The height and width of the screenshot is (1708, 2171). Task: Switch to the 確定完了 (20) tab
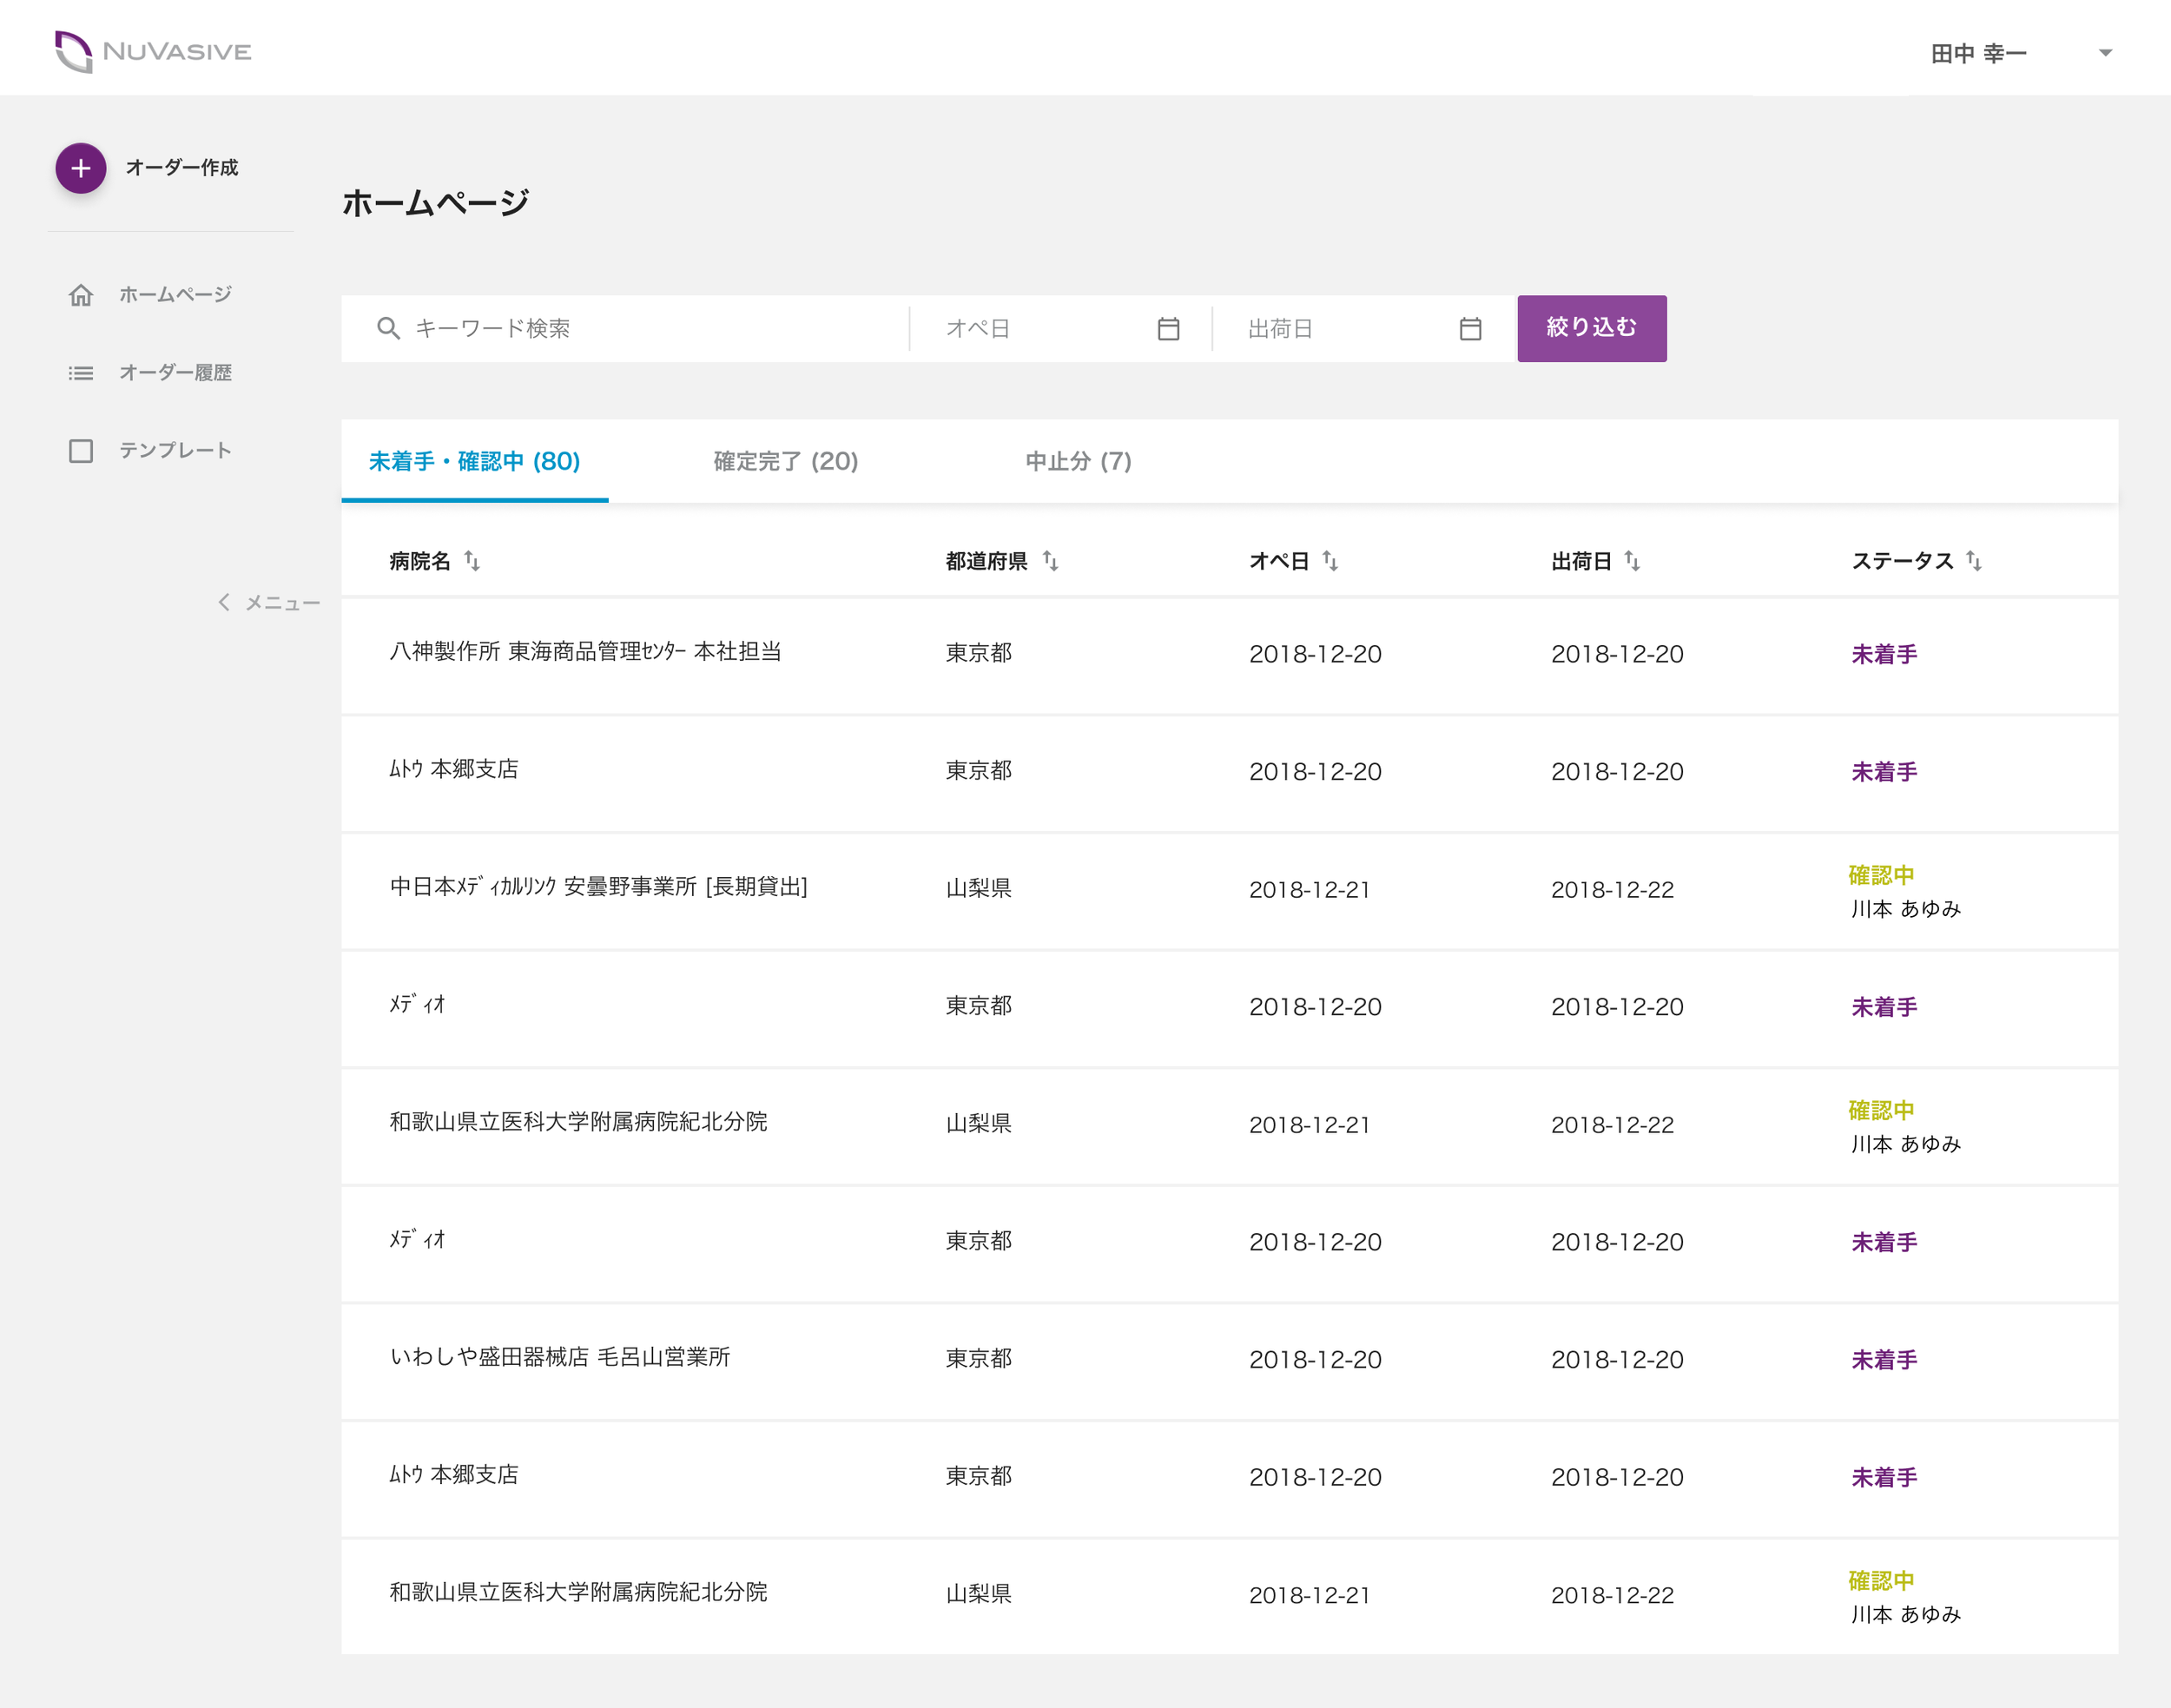[x=786, y=461]
